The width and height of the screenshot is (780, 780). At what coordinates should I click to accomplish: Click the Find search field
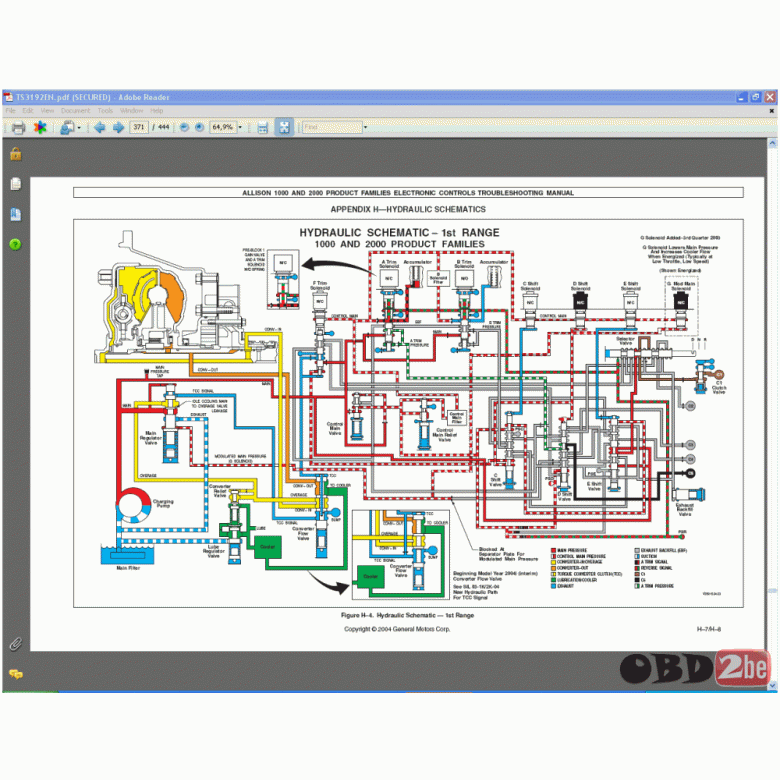(x=332, y=127)
